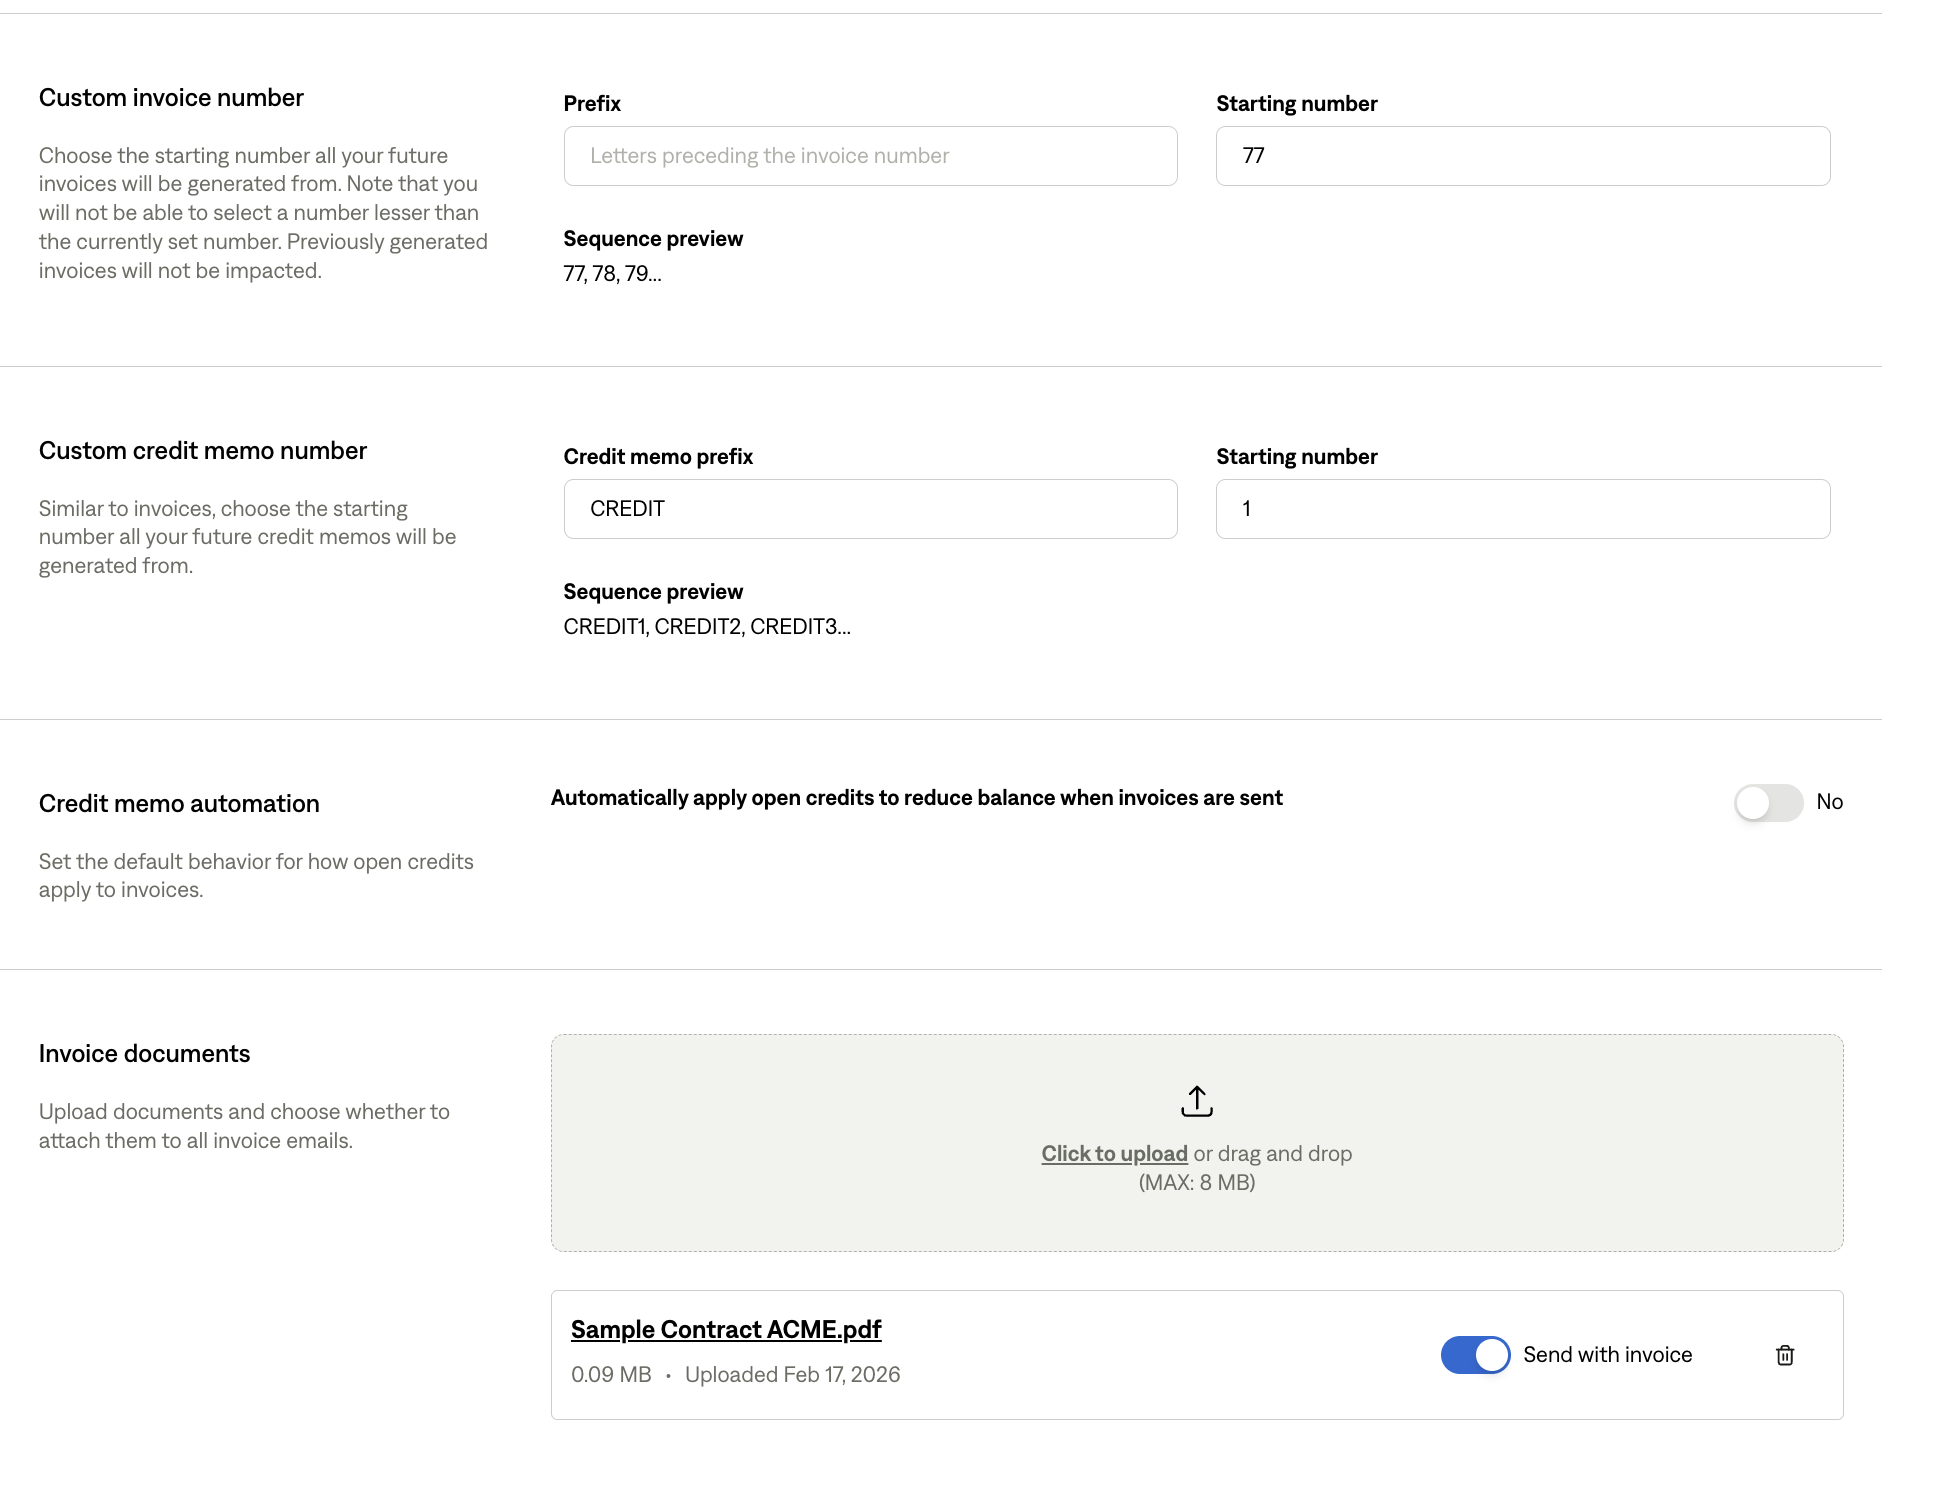Click credit memo Starting number field showing 1

point(1522,509)
